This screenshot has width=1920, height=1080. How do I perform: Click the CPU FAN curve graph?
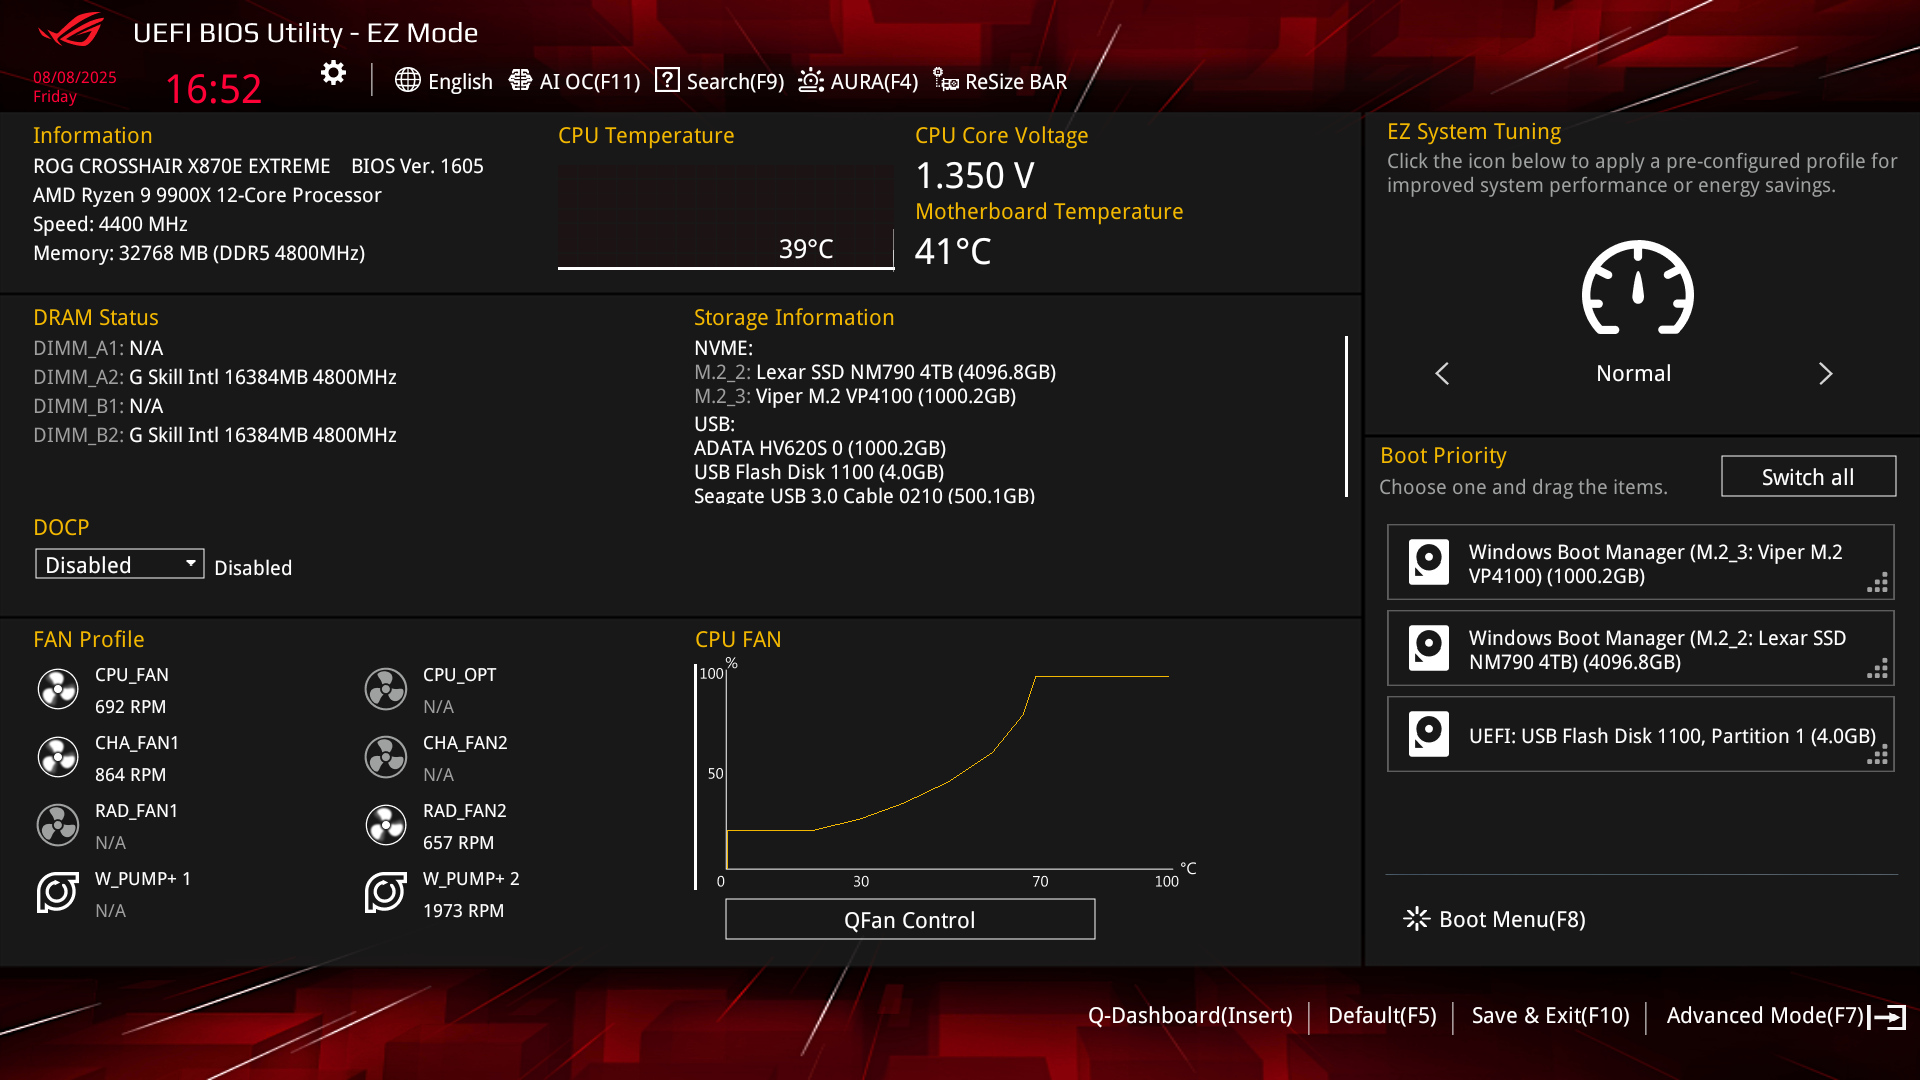[x=946, y=772]
